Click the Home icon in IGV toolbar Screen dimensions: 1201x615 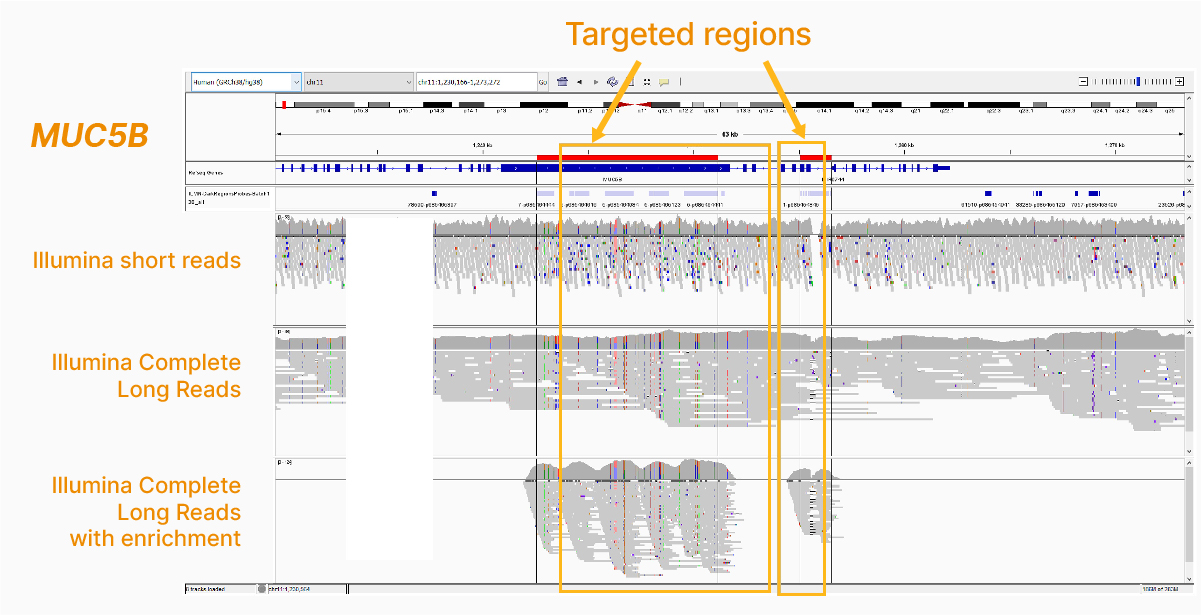[x=562, y=82]
